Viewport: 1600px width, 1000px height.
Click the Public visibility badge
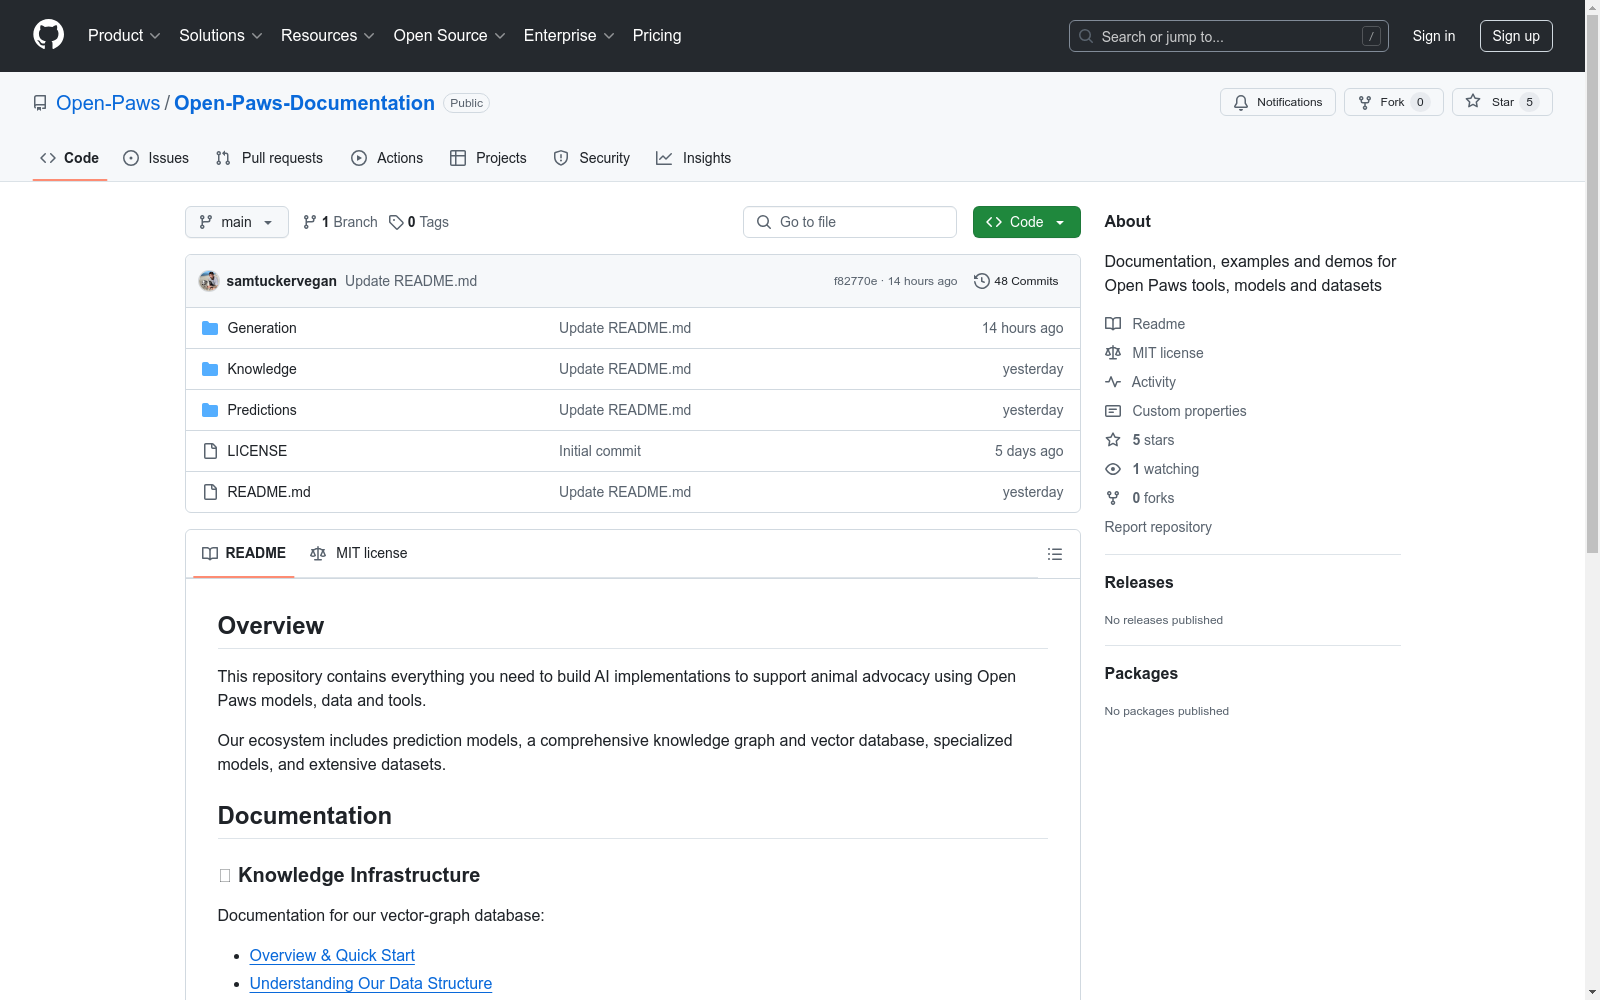tap(466, 103)
